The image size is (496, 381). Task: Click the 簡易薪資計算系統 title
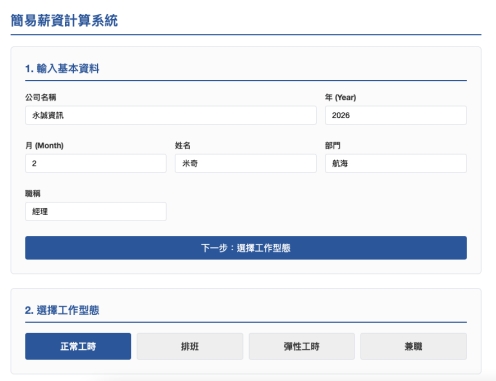point(64,21)
